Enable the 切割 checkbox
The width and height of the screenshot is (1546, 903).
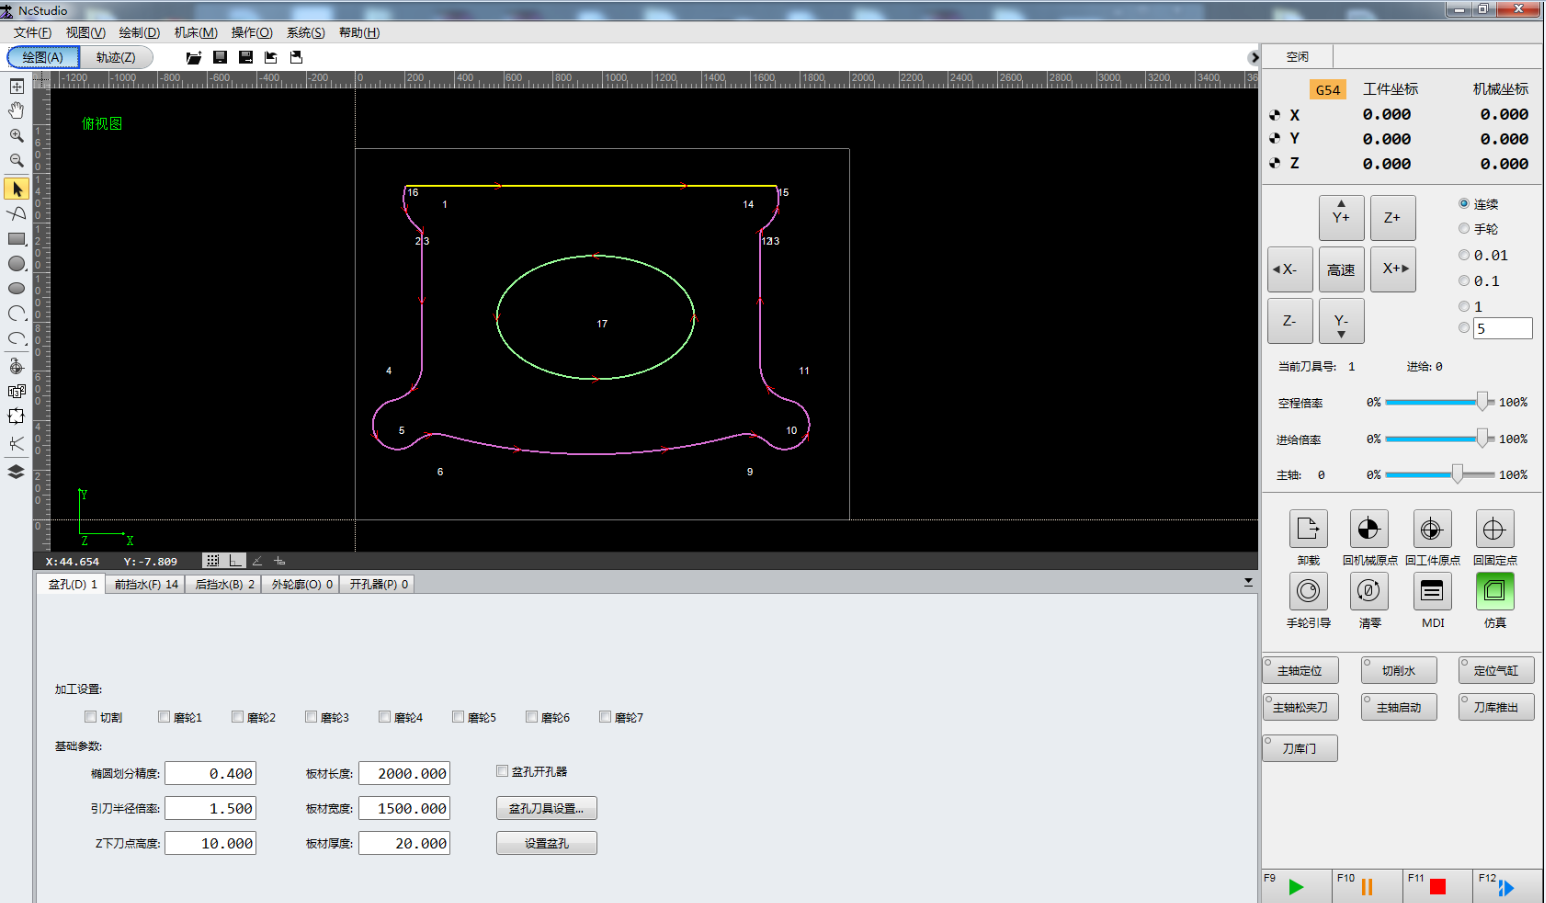point(91,717)
